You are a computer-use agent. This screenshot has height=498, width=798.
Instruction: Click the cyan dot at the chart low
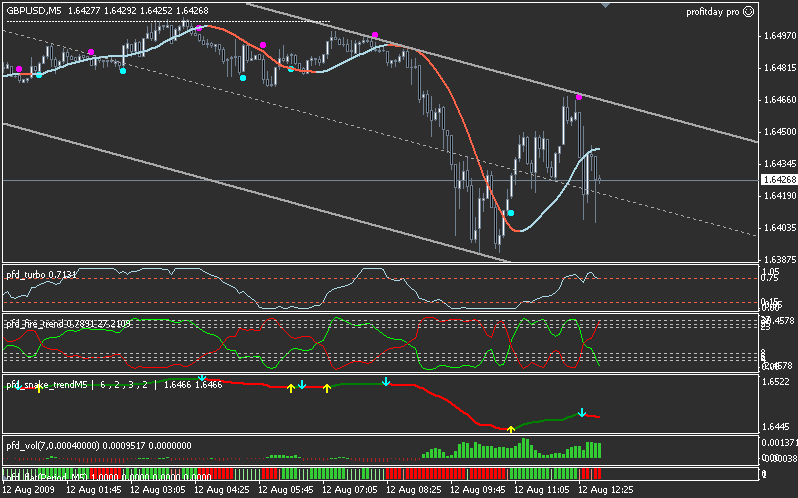[511, 213]
